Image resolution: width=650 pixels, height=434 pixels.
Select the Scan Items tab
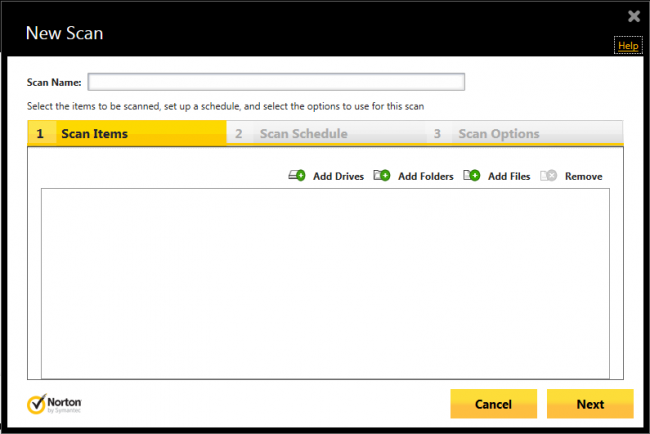(94, 133)
